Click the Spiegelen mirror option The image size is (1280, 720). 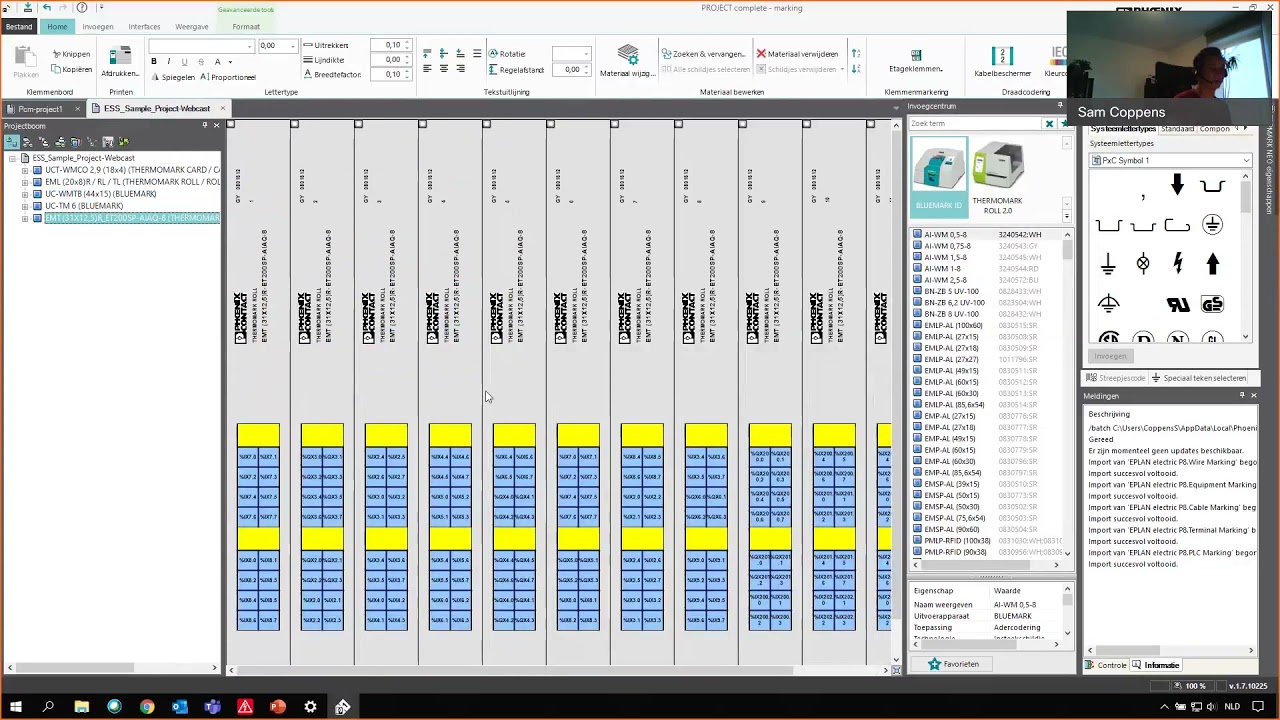(172, 77)
